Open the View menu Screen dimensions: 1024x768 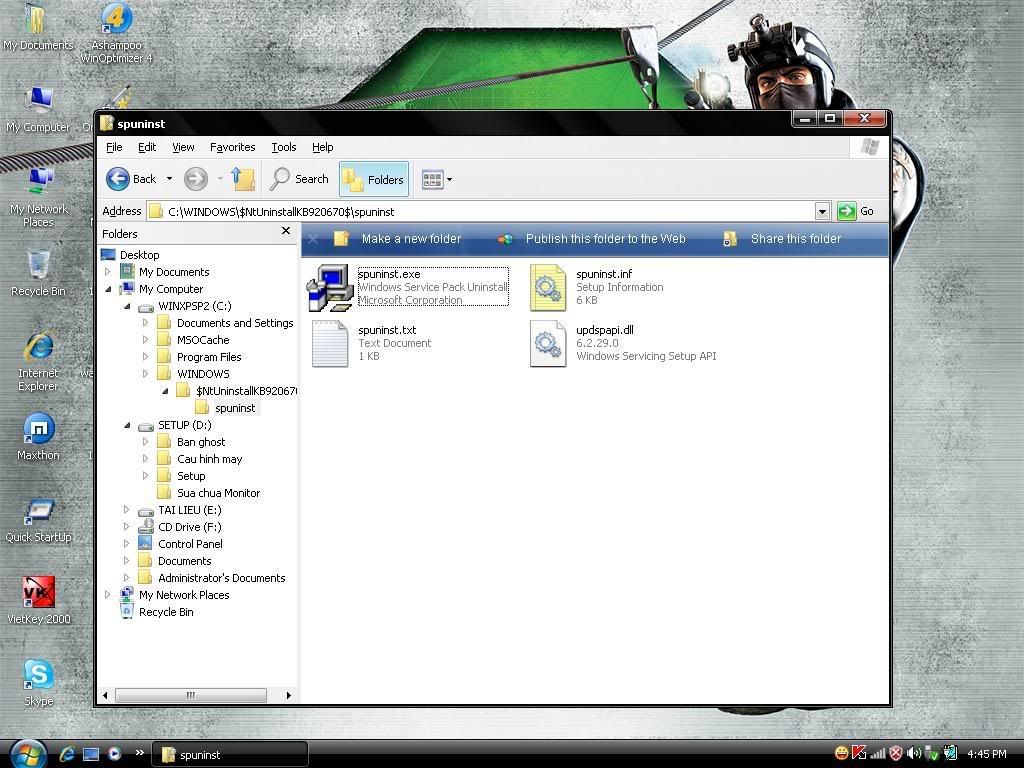183,148
